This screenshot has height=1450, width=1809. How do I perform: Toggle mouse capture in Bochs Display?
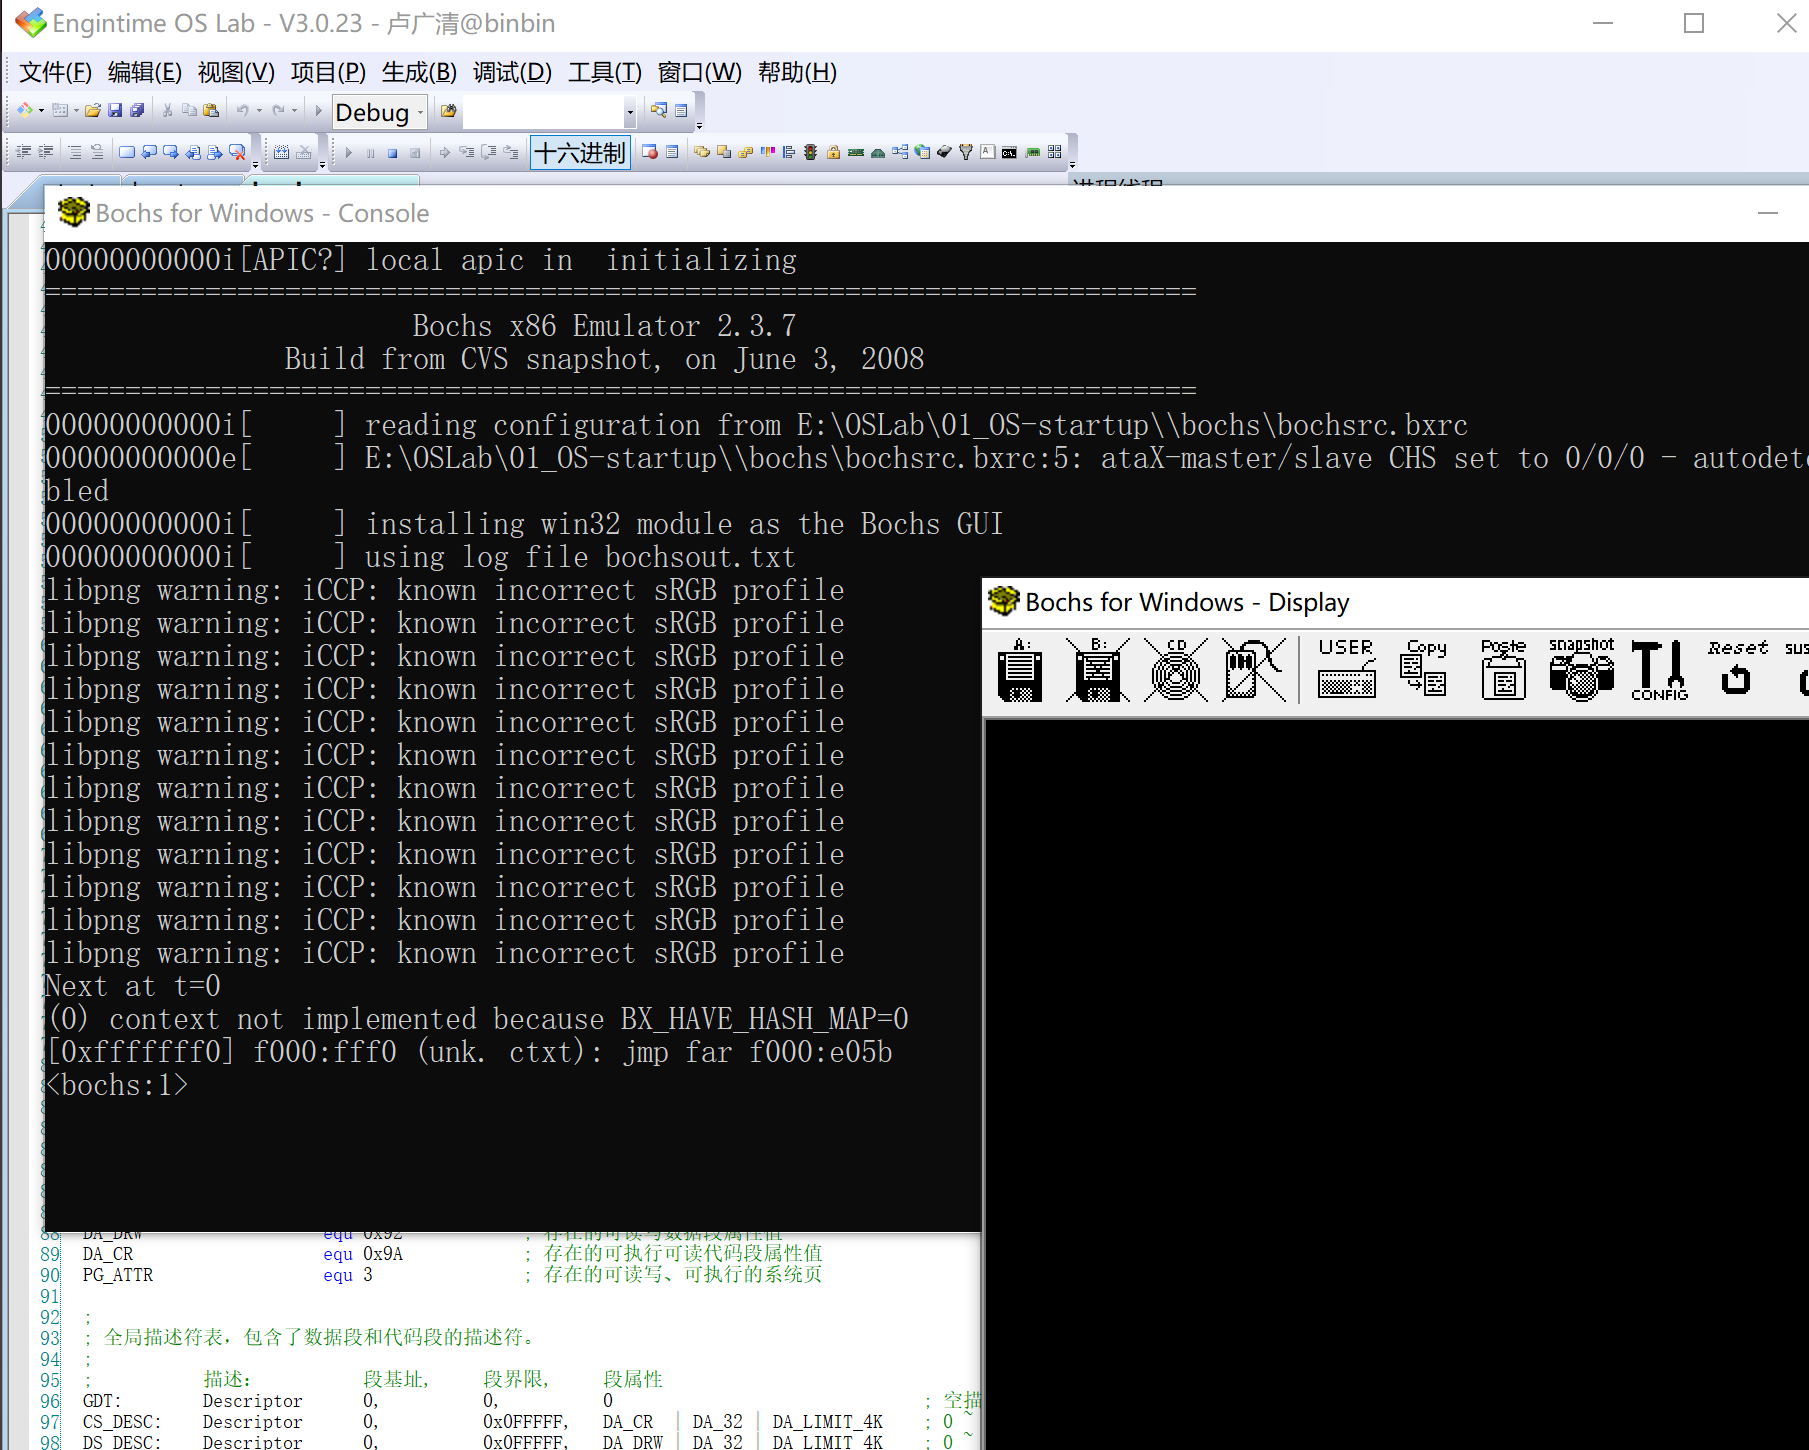[x=1253, y=670]
